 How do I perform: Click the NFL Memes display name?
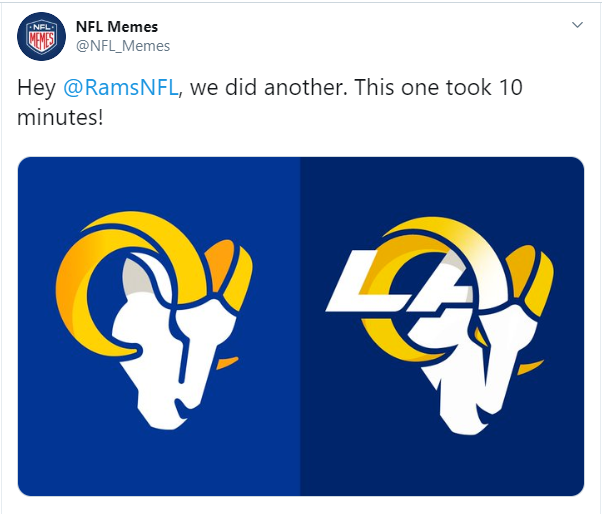(x=117, y=27)
